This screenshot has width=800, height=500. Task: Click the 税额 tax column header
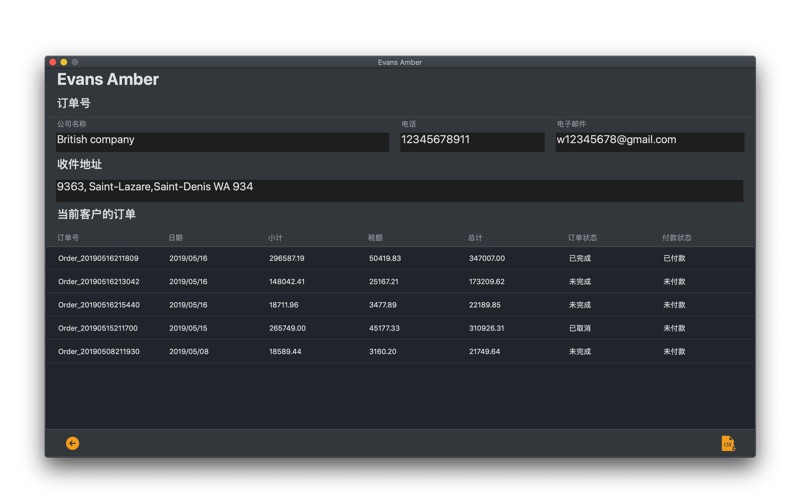coord(376,238)
